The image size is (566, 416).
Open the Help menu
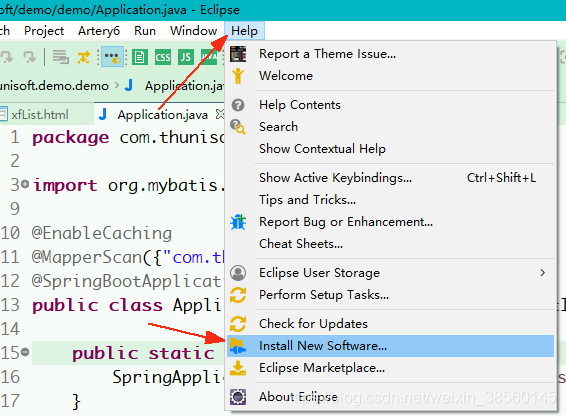[x=244, y=31]
